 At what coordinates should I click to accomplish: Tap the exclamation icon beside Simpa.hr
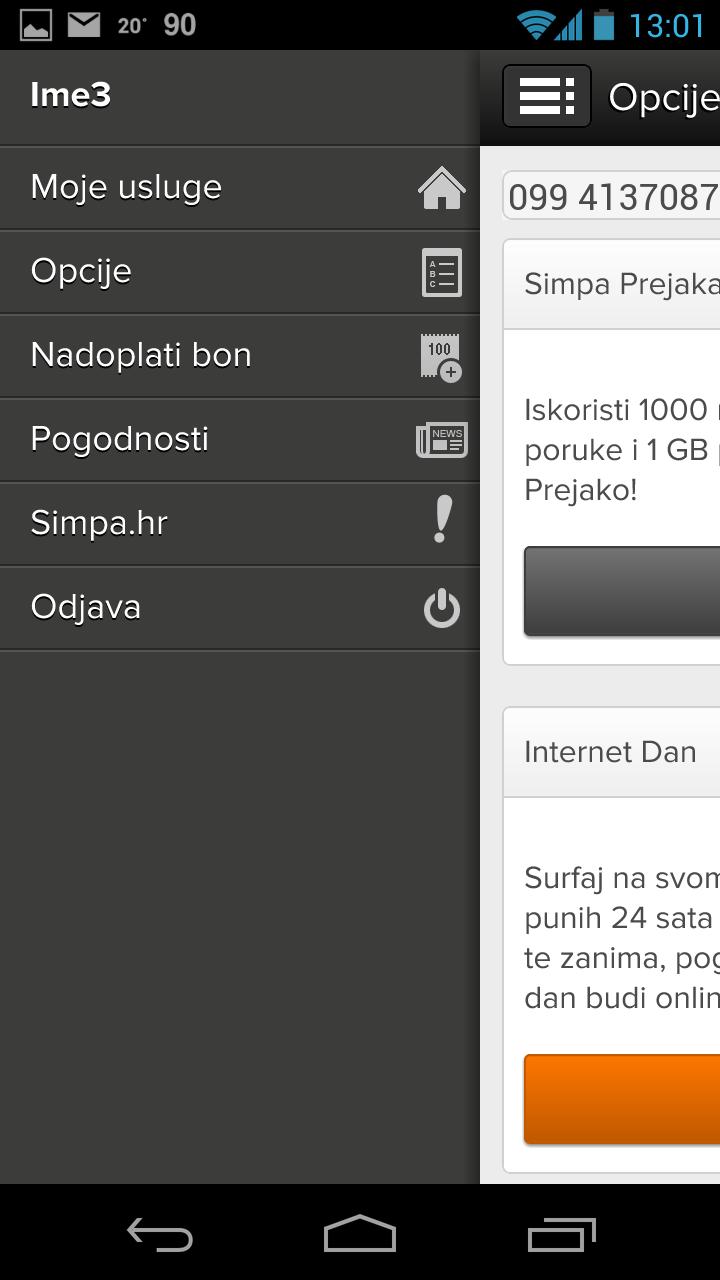pyautogui.click(x=441, y=520)
